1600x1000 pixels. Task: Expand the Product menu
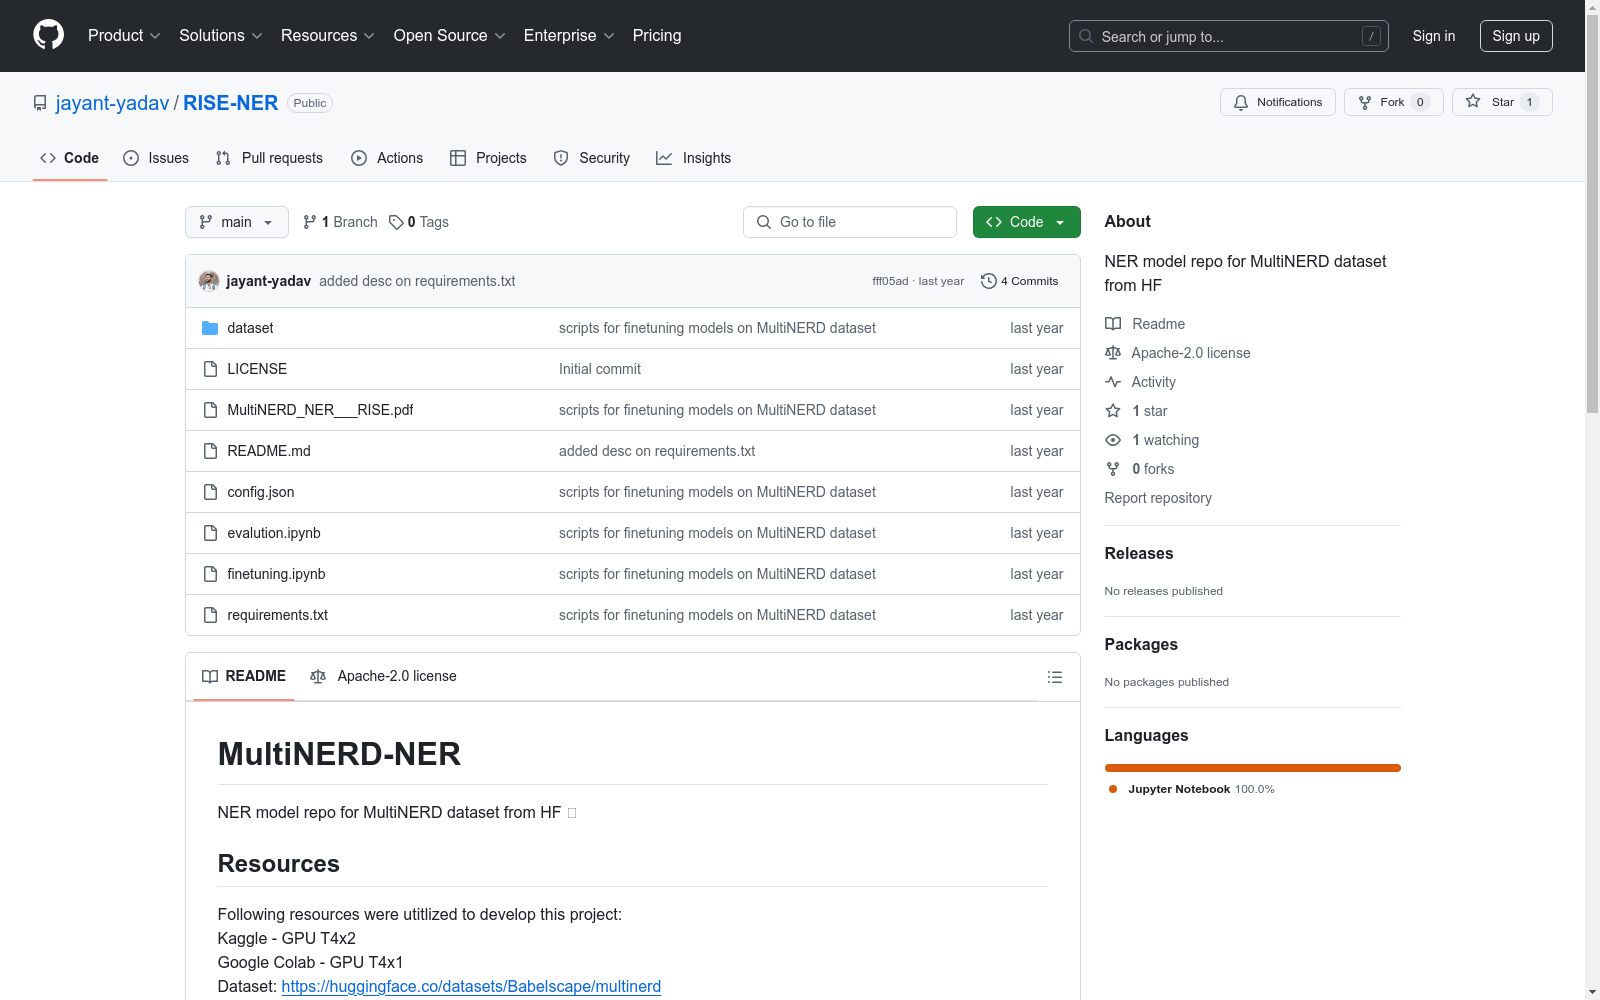[x=124, y=35]
